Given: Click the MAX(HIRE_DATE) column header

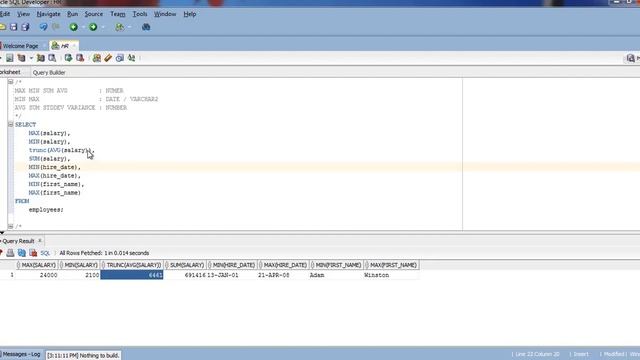Looking at the screenshot, I should tap(283, 265).
